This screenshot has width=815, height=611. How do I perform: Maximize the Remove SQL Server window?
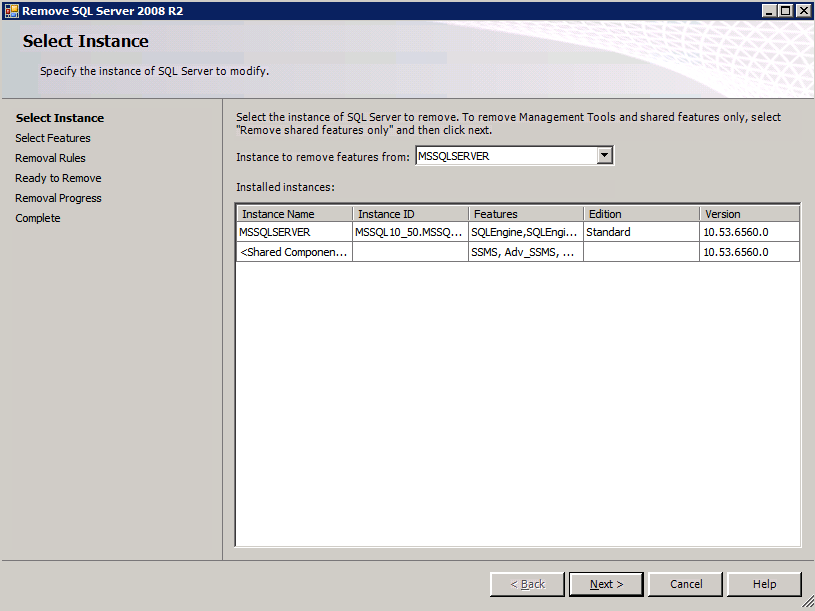point(786,10)
